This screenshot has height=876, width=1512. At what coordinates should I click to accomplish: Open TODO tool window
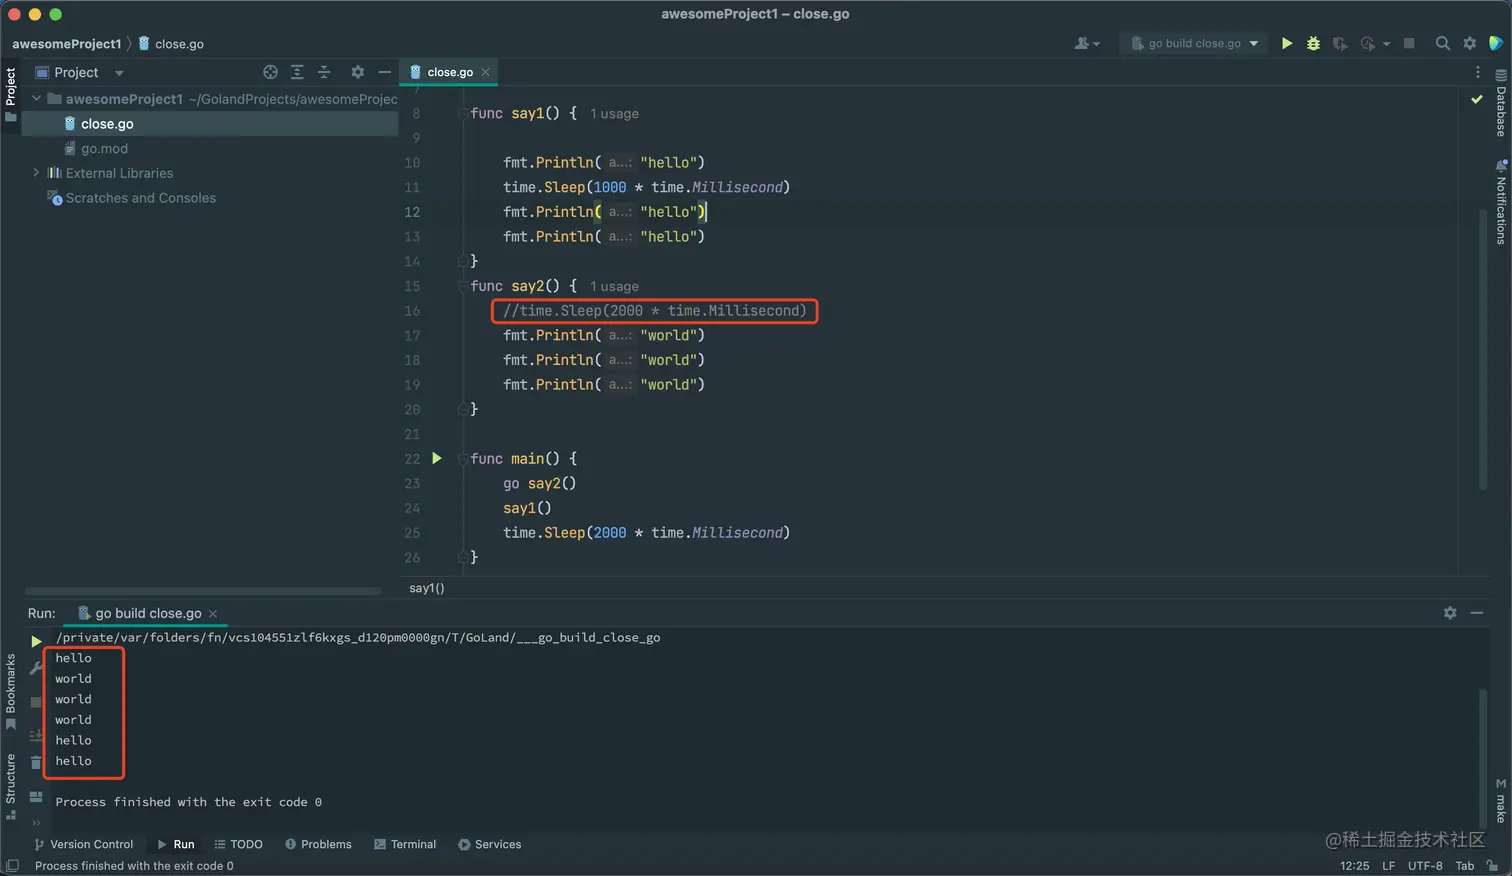(x=238, y=844)
